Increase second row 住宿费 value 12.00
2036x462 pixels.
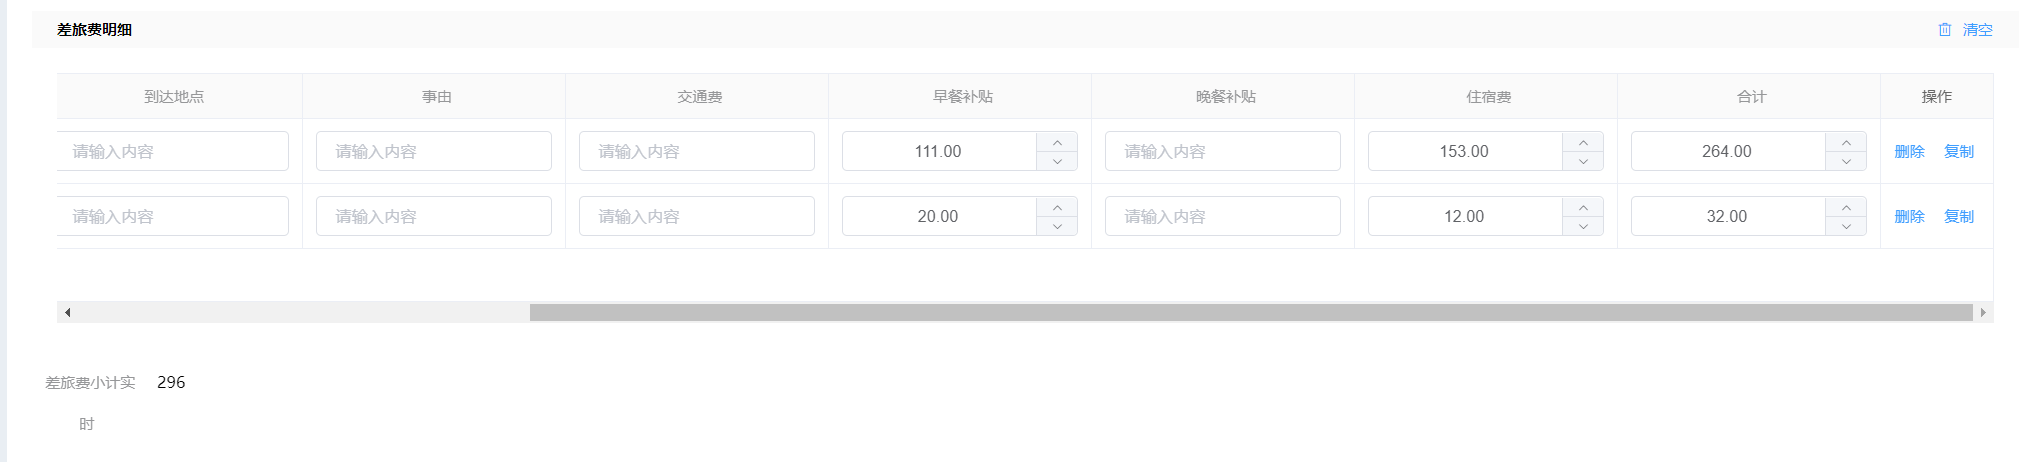coord(1583,207)
